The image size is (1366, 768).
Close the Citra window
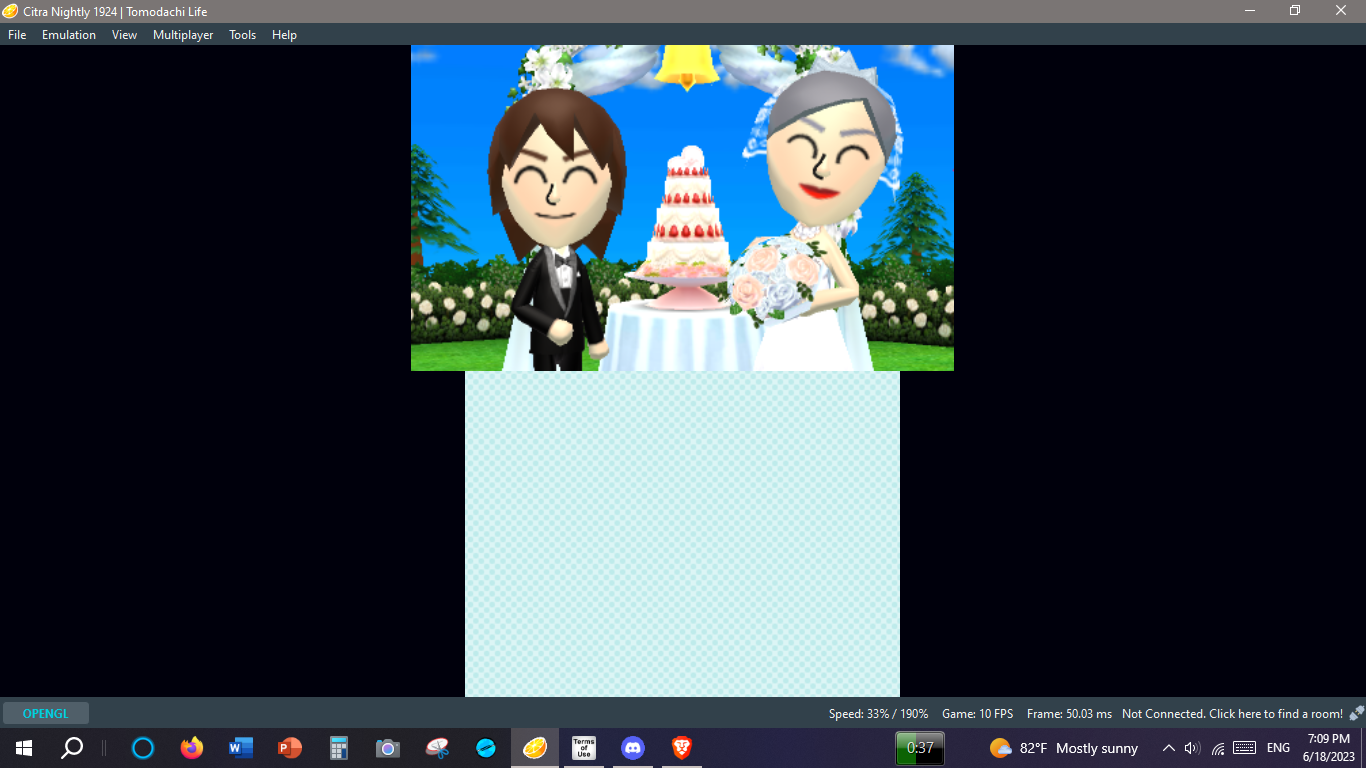[x=1342, y=11]
